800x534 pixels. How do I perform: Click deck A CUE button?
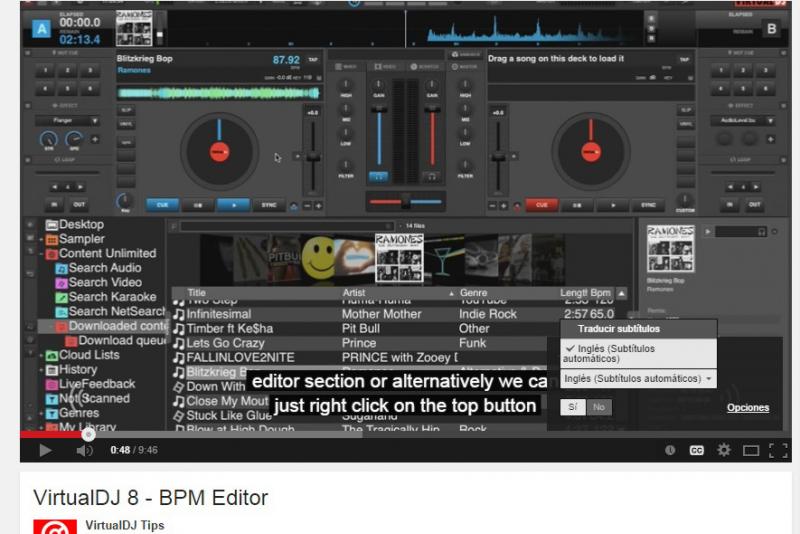[162, 205]
